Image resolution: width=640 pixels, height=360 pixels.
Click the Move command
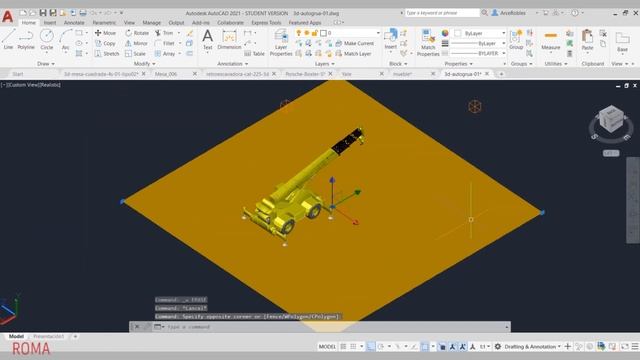tap(105, 33)
